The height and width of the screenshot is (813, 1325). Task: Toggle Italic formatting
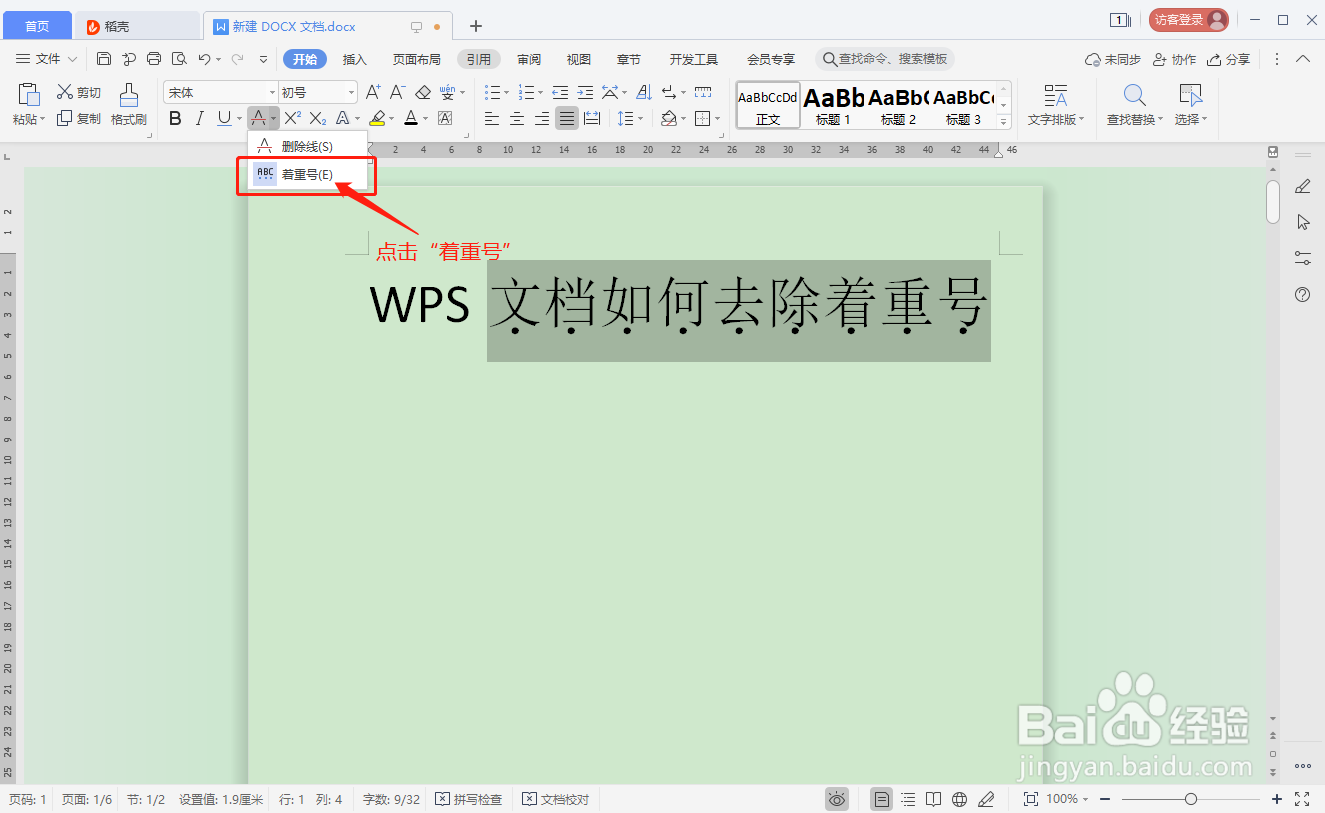click(199, 119)
